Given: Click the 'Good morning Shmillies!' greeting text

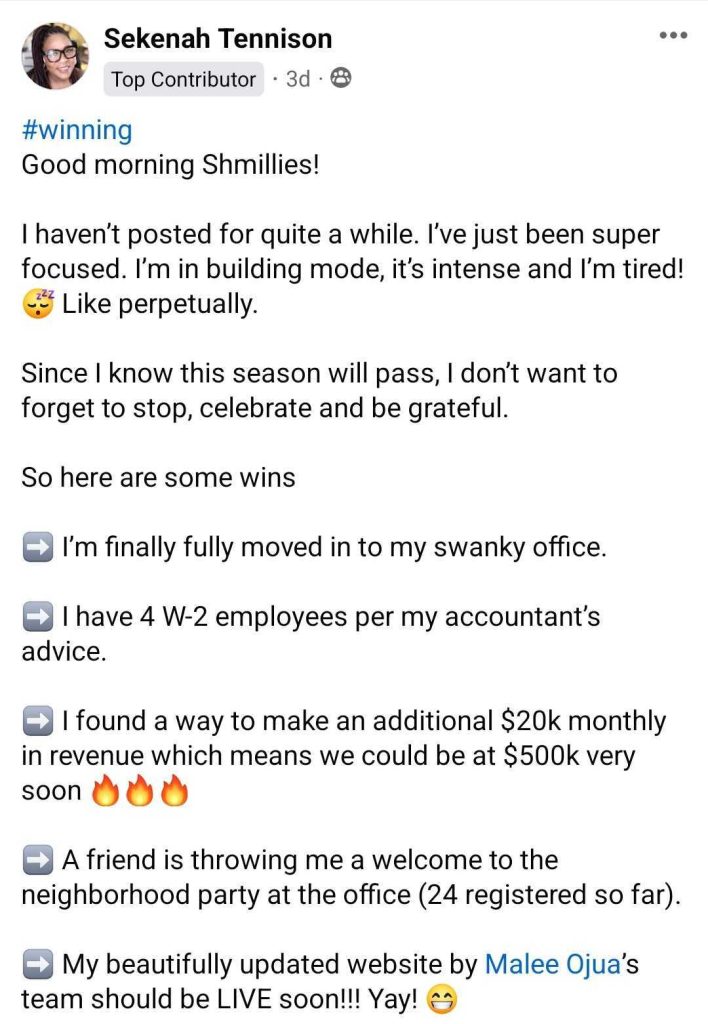Looking at the screenshot, I should pos(170,164).
